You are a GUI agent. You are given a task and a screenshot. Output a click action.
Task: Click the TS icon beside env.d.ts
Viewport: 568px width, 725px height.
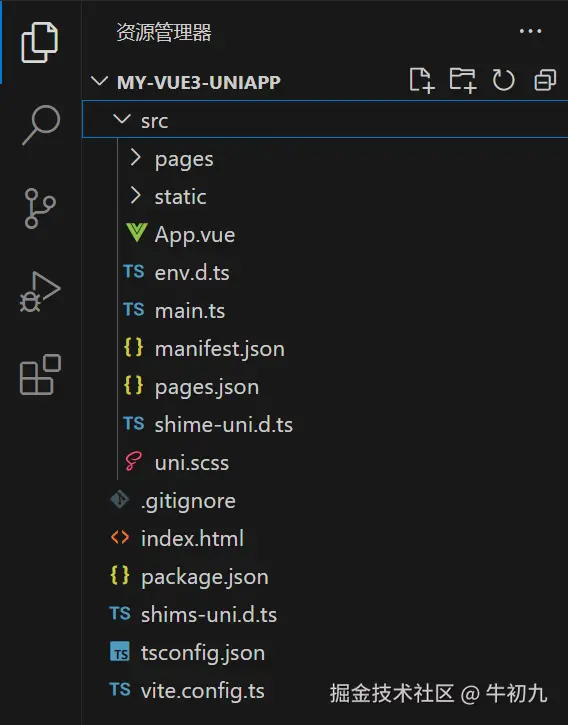tap(134, 271)
